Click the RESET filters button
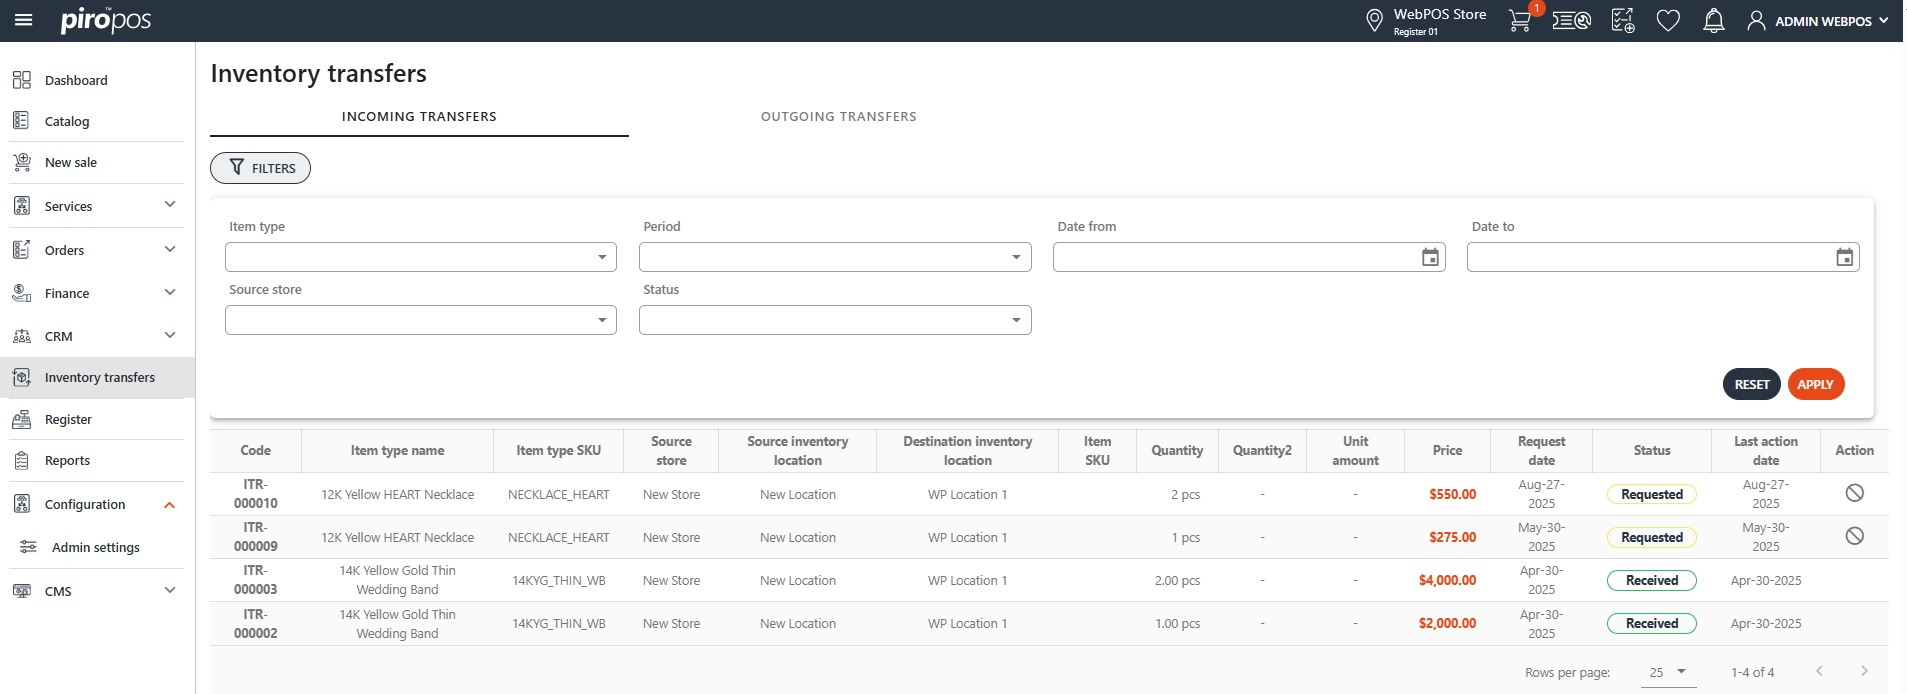Image resolution: width=1907 pixels, height=694 pixels. pos(1751,385)
